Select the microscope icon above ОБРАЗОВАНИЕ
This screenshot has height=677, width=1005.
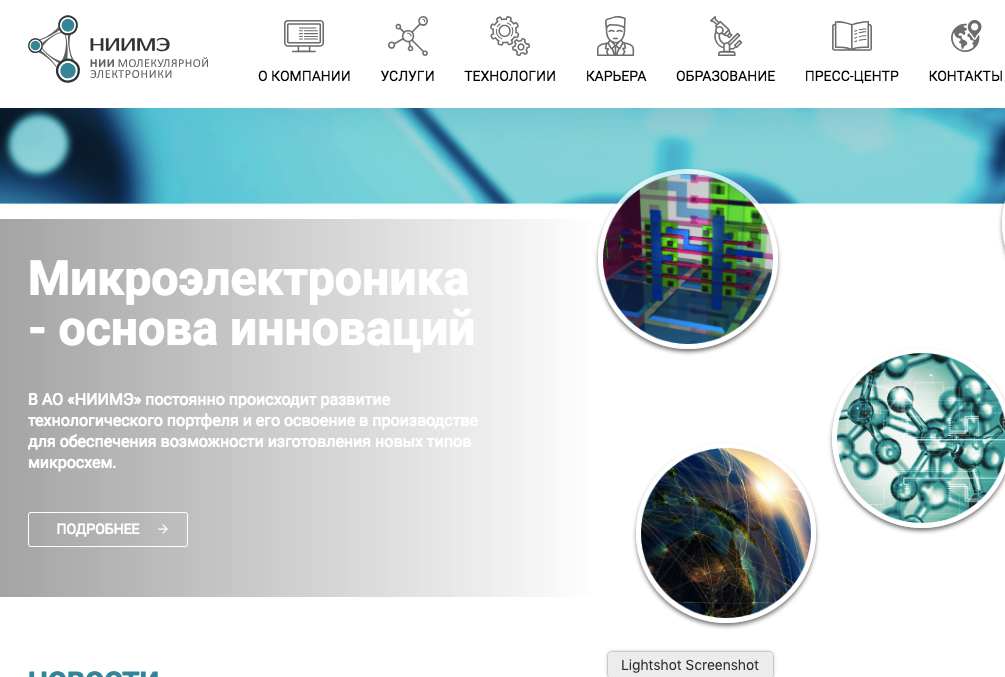(724, 35)
